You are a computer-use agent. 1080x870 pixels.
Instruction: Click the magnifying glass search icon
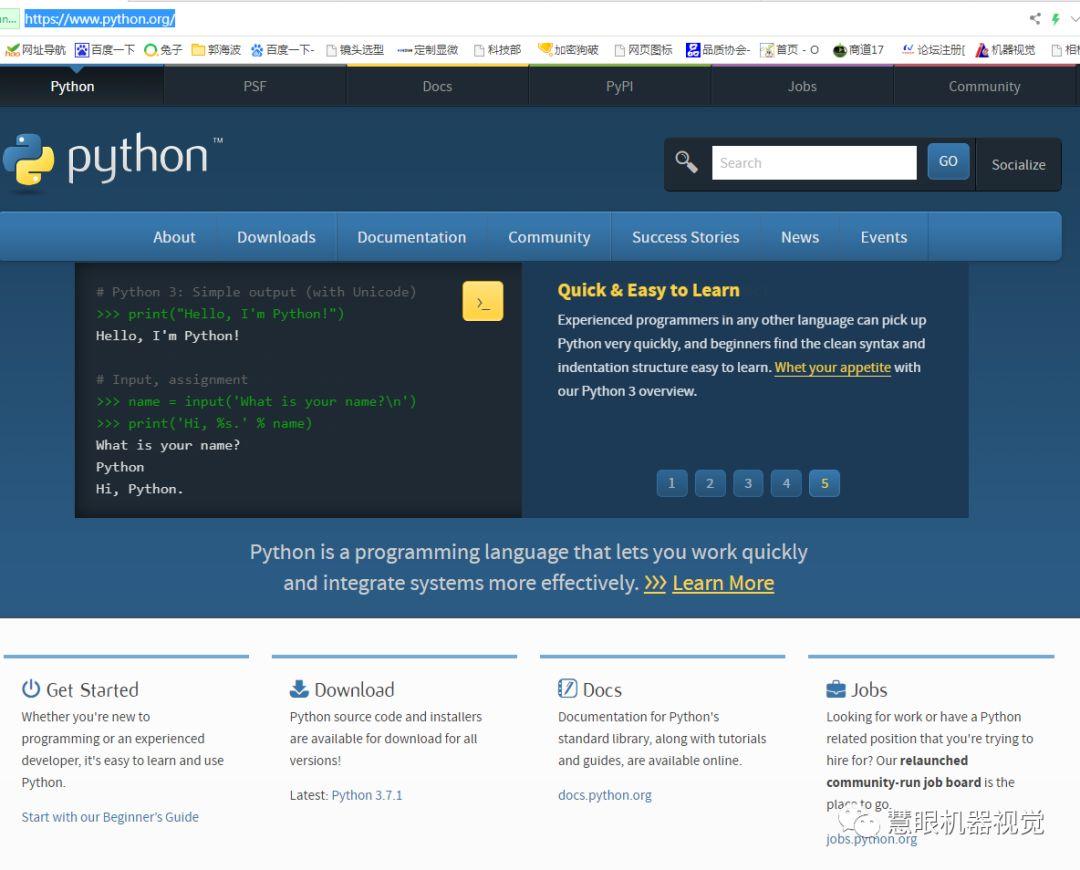point(686,163)
